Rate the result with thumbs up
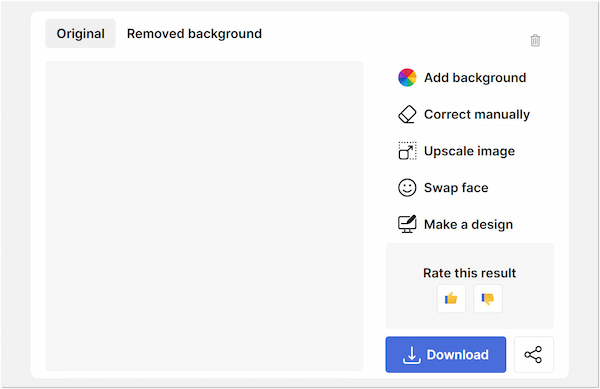This screenshot has width=600, height=389. [x=451, y=298]
